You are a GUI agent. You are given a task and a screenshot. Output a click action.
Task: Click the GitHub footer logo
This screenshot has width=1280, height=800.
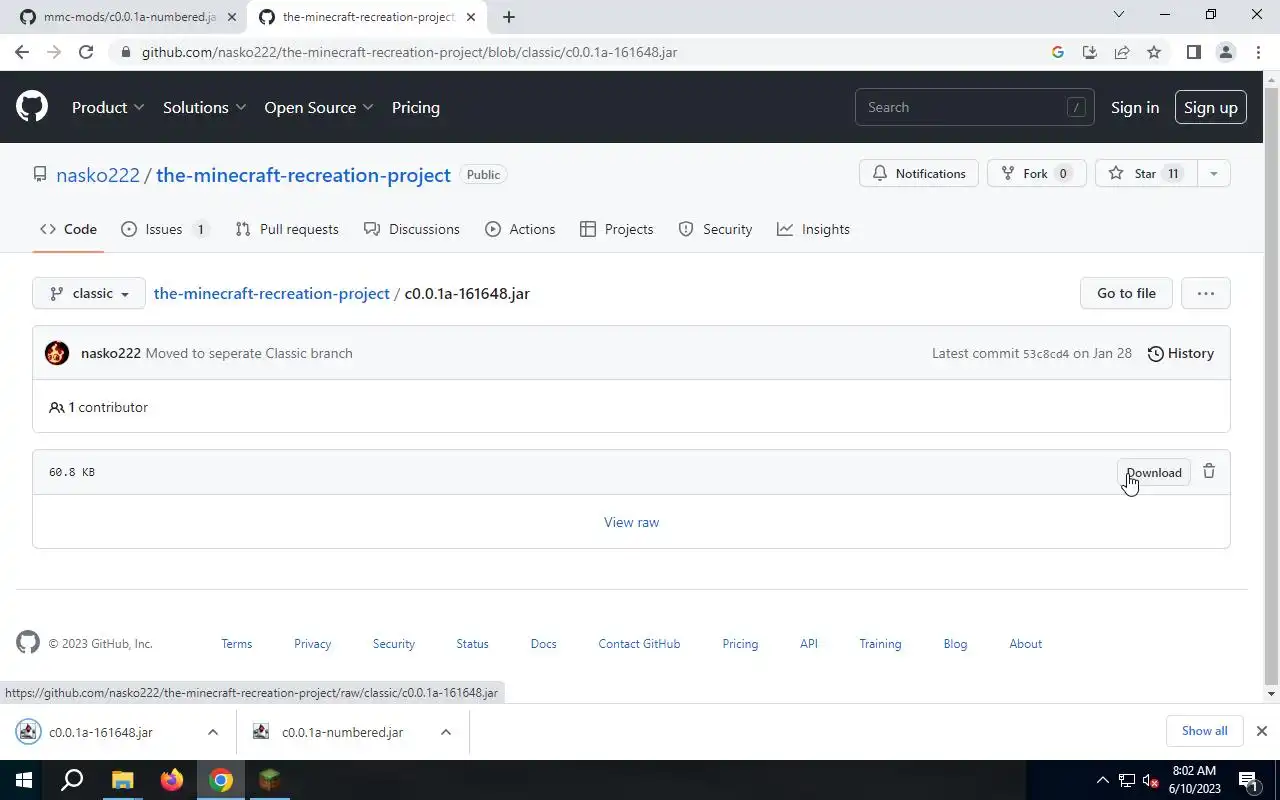(x=28, y=643)
